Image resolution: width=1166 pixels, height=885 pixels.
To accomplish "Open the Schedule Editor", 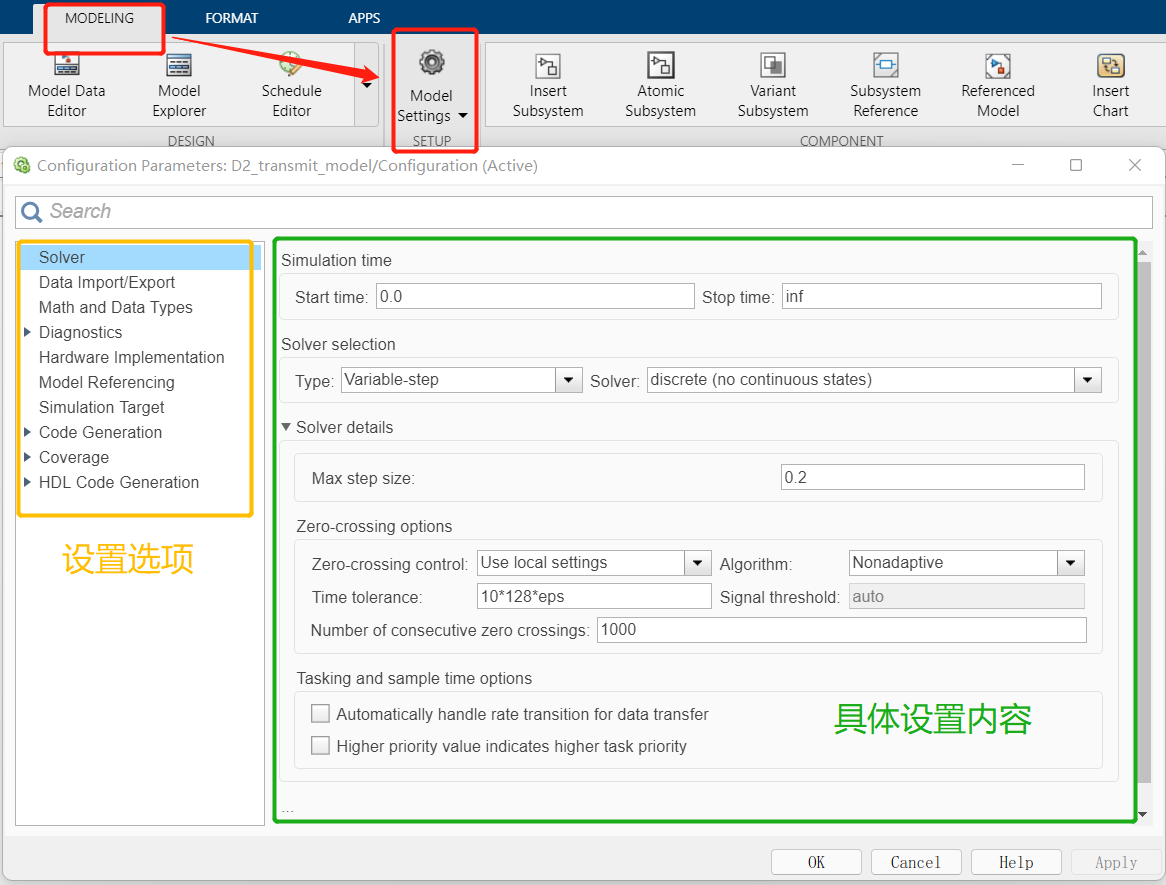I will coord(292,86).
